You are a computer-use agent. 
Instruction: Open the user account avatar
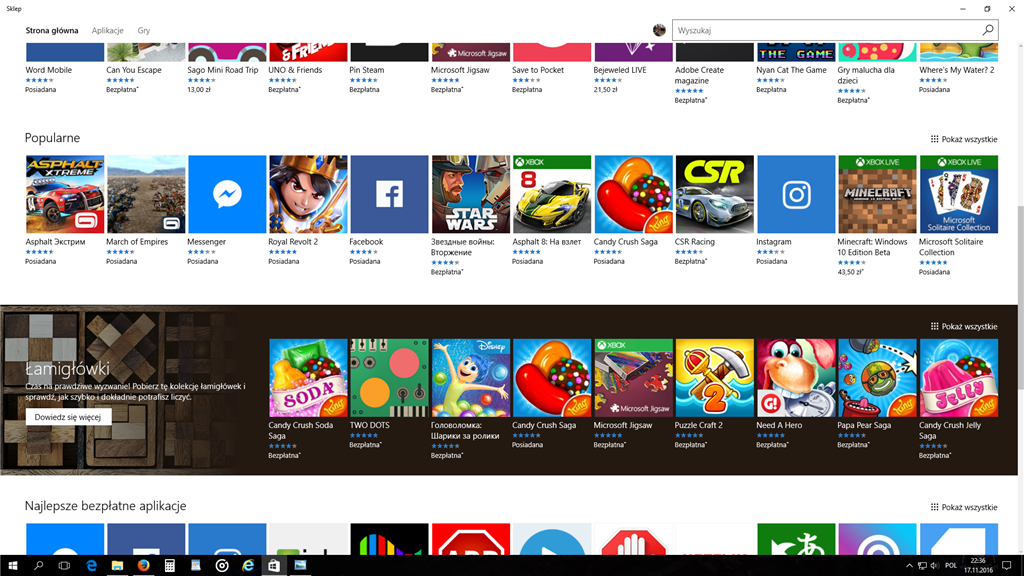pos(659,30)
